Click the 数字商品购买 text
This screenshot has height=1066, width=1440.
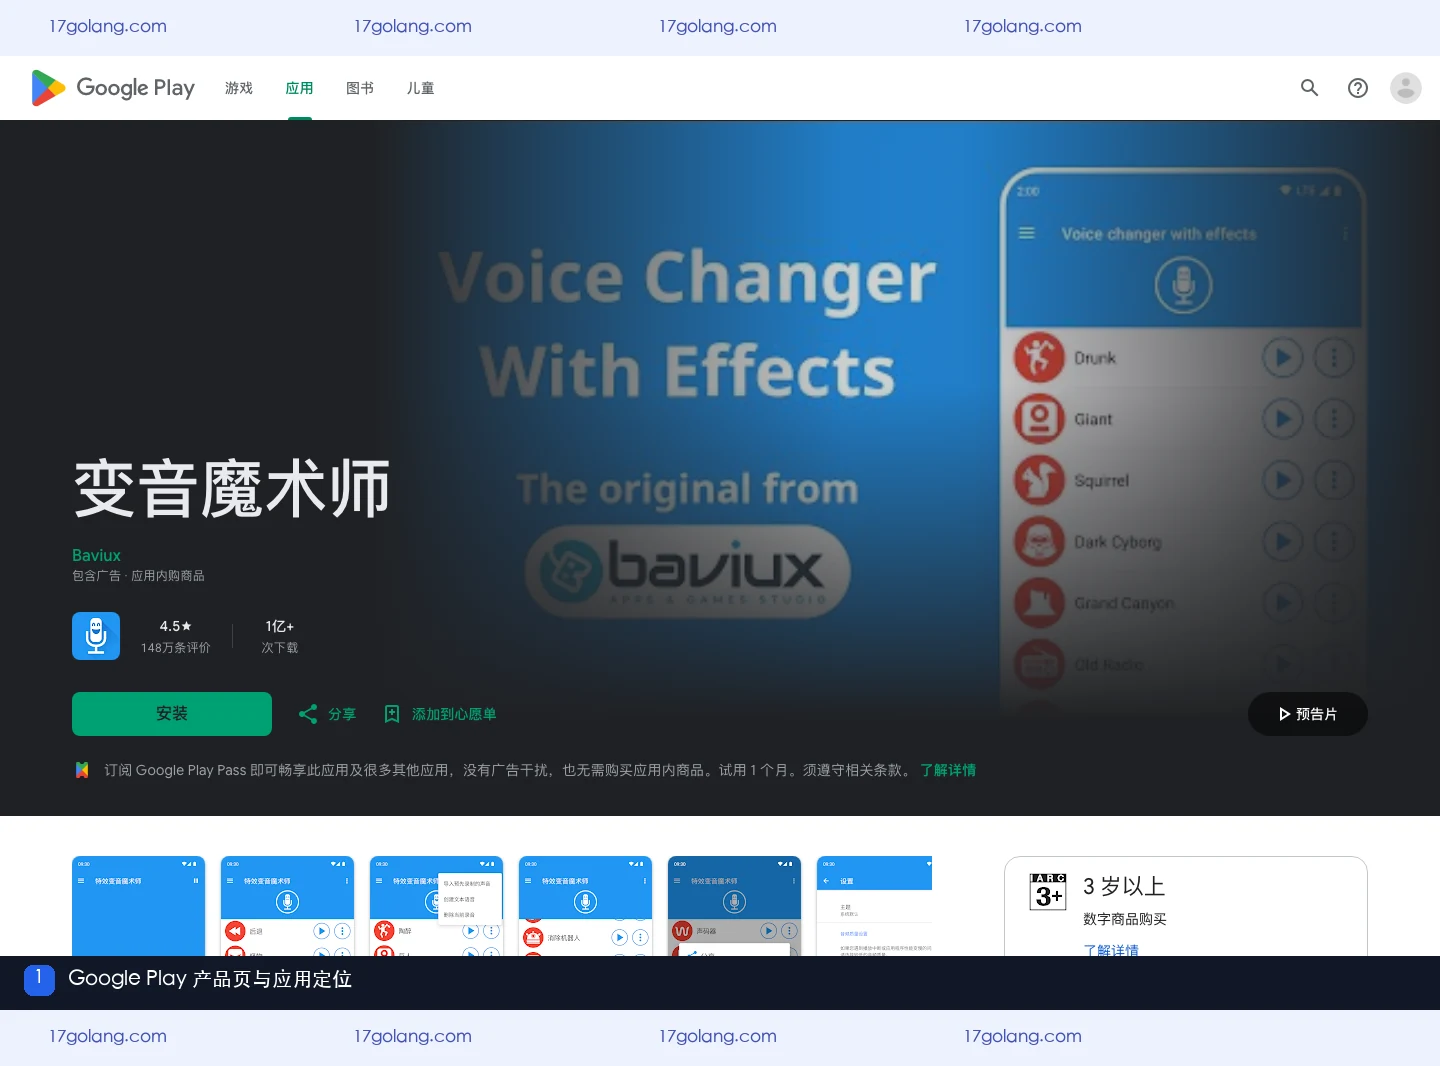pos(1125,919)
